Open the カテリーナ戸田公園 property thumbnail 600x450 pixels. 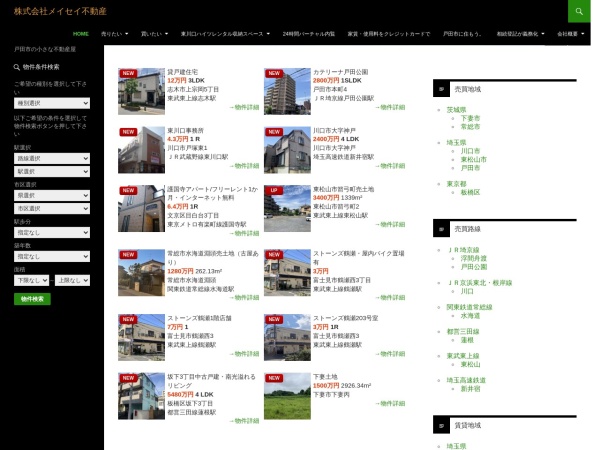tap(287, 91)
